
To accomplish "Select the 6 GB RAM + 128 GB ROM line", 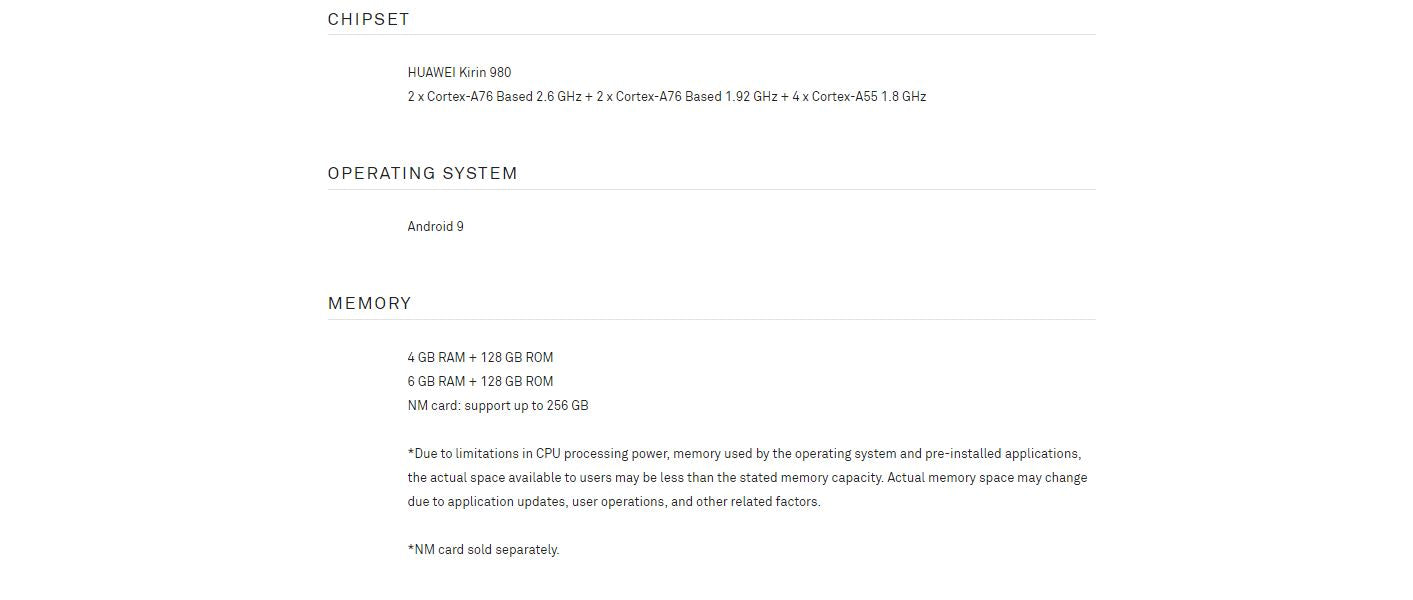I will coord(480,381).
